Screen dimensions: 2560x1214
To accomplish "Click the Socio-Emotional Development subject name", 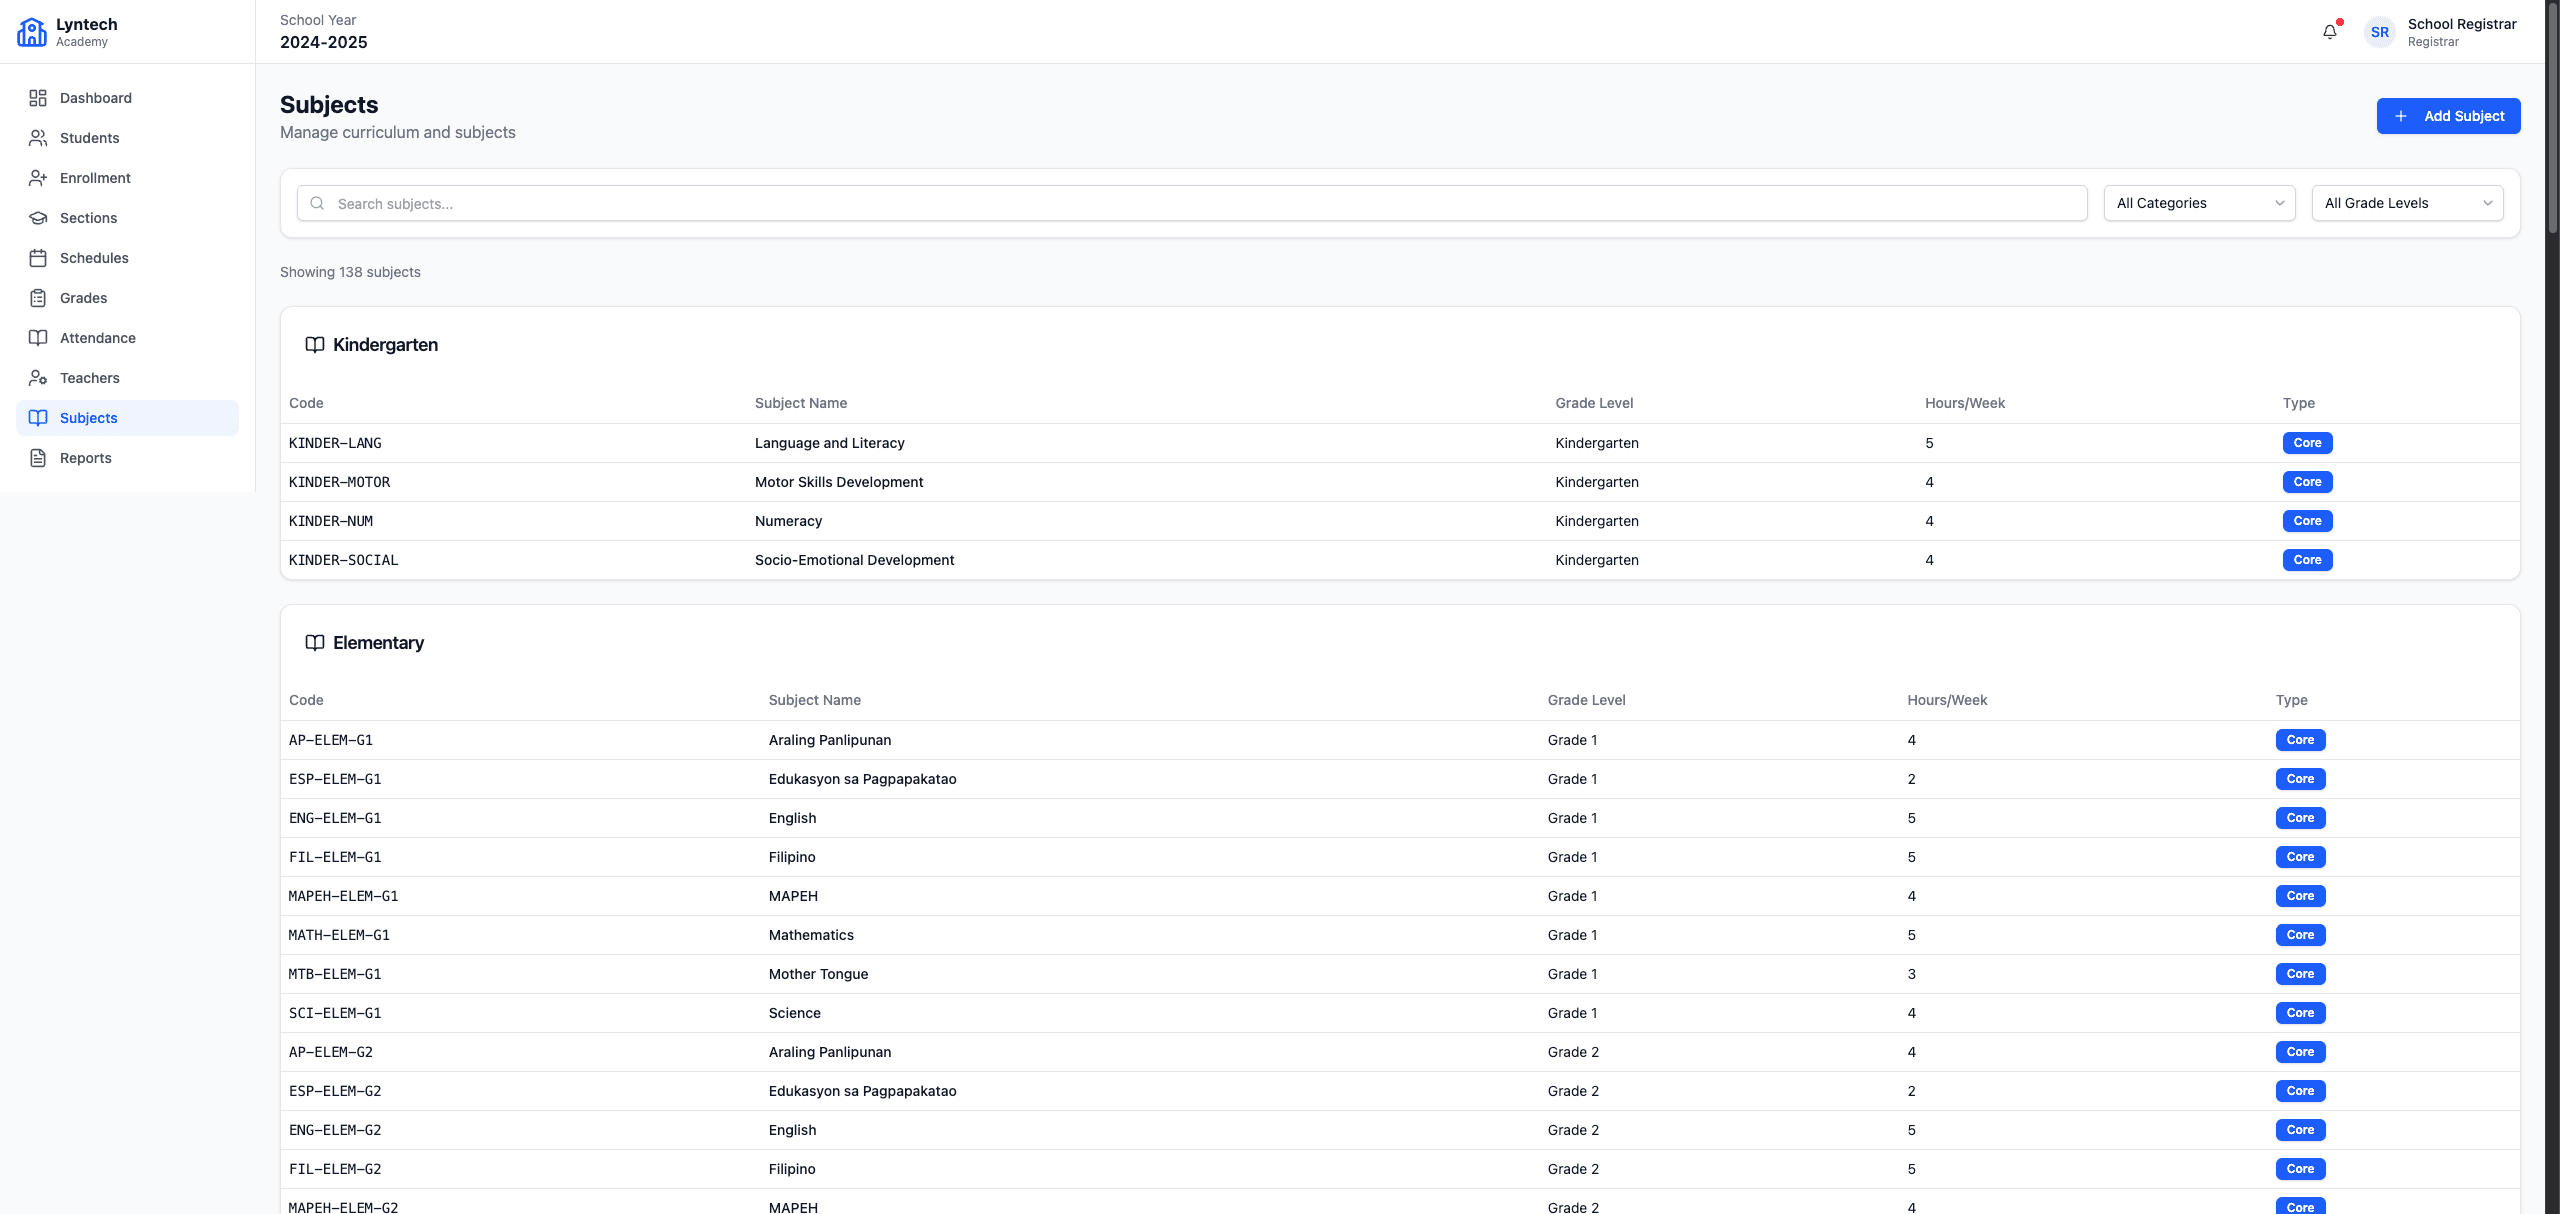I will point(854,560).
